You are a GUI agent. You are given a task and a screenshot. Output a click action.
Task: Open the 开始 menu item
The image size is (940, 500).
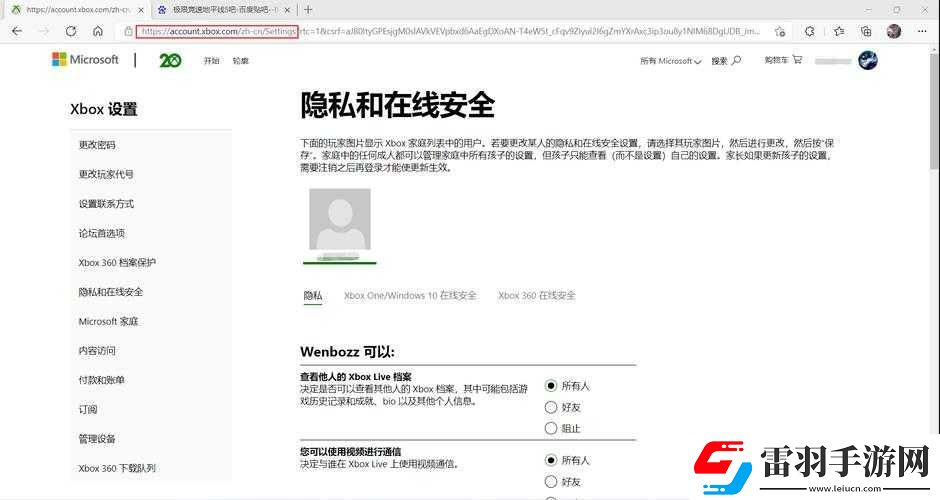pyautogui.click(x=211, y=61)
